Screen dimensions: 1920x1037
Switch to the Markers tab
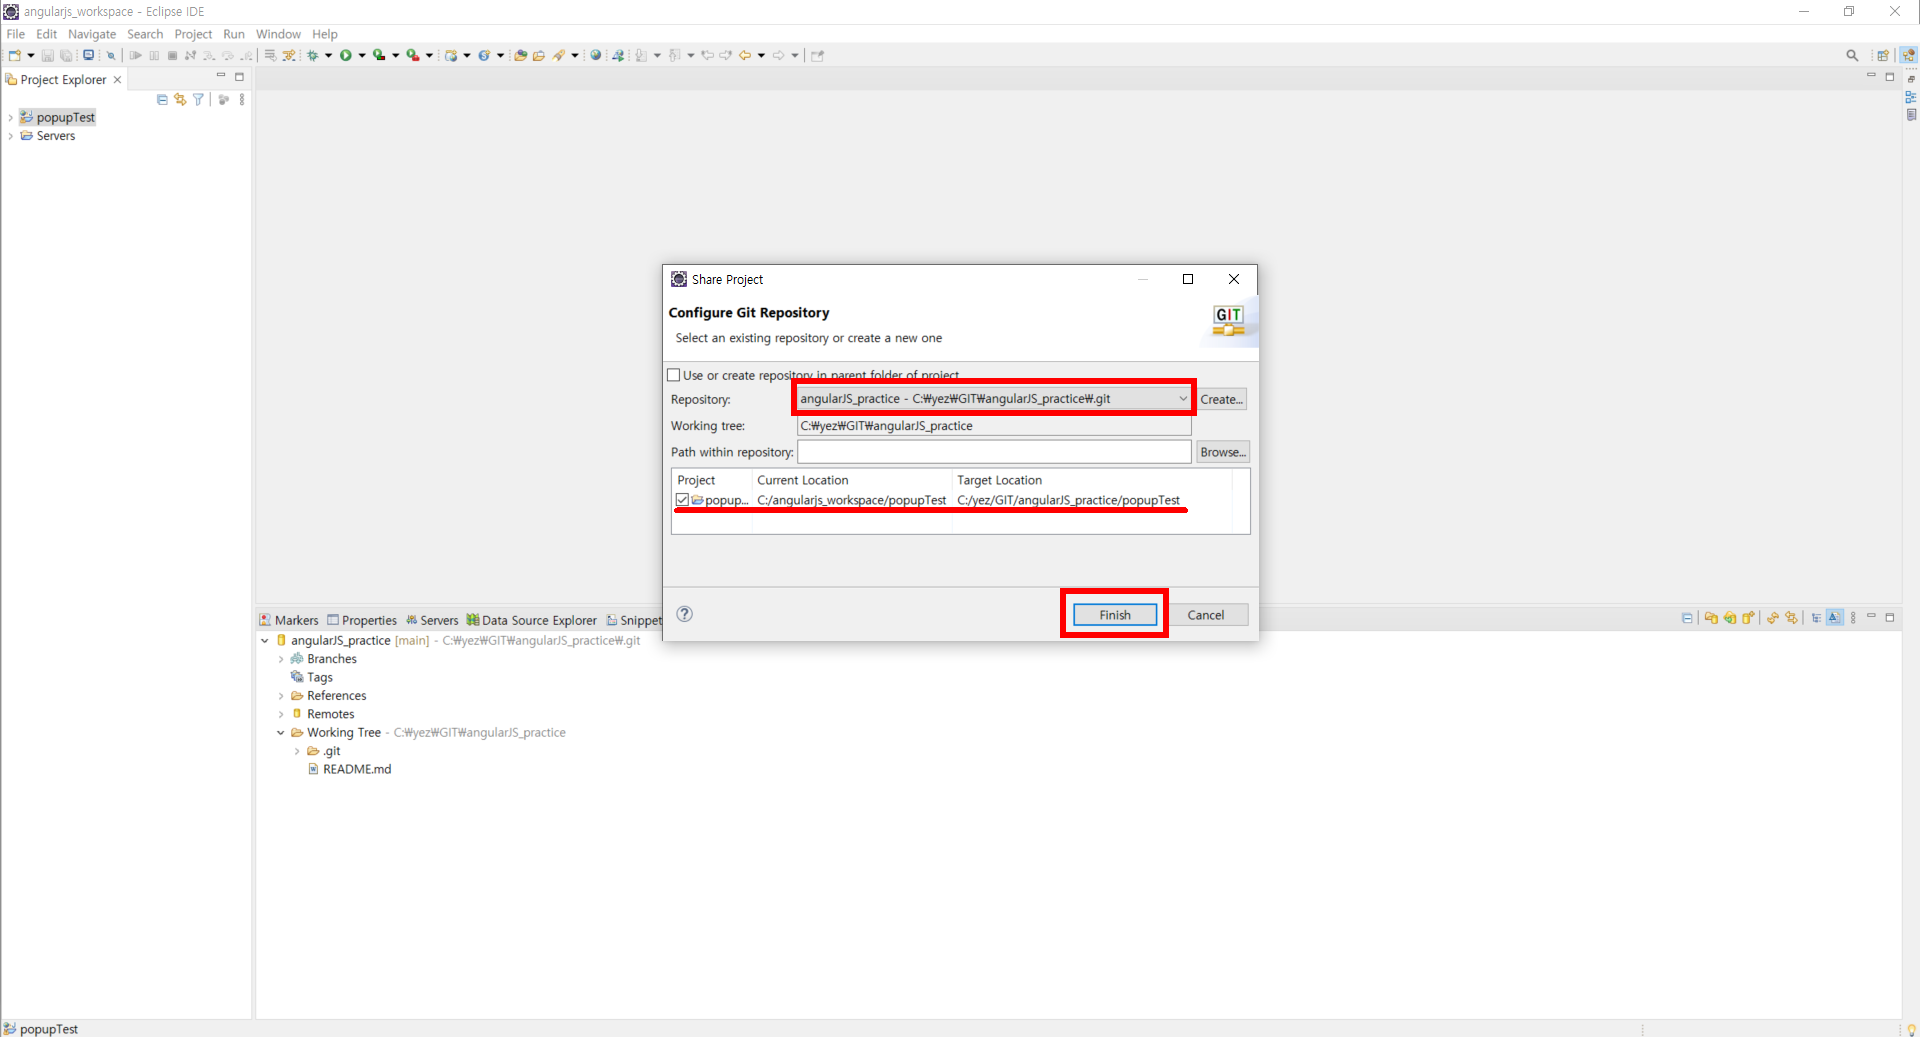click(x=289, y=620)
